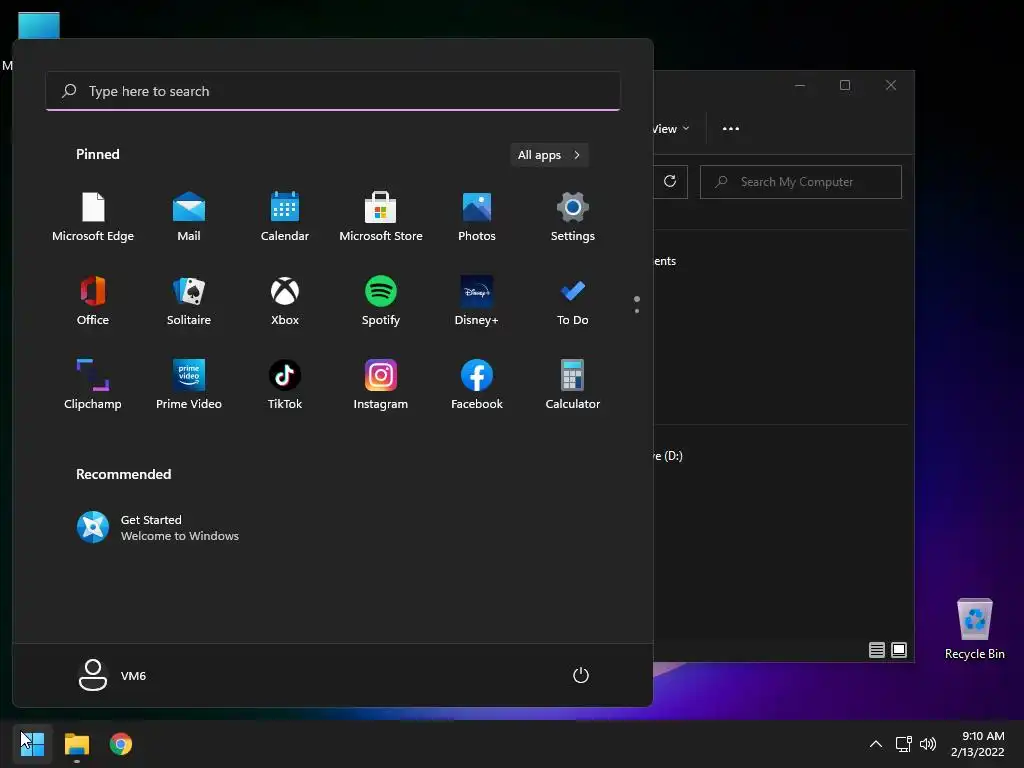Launch Clipchamp video editor

click(x=93, y=385)
